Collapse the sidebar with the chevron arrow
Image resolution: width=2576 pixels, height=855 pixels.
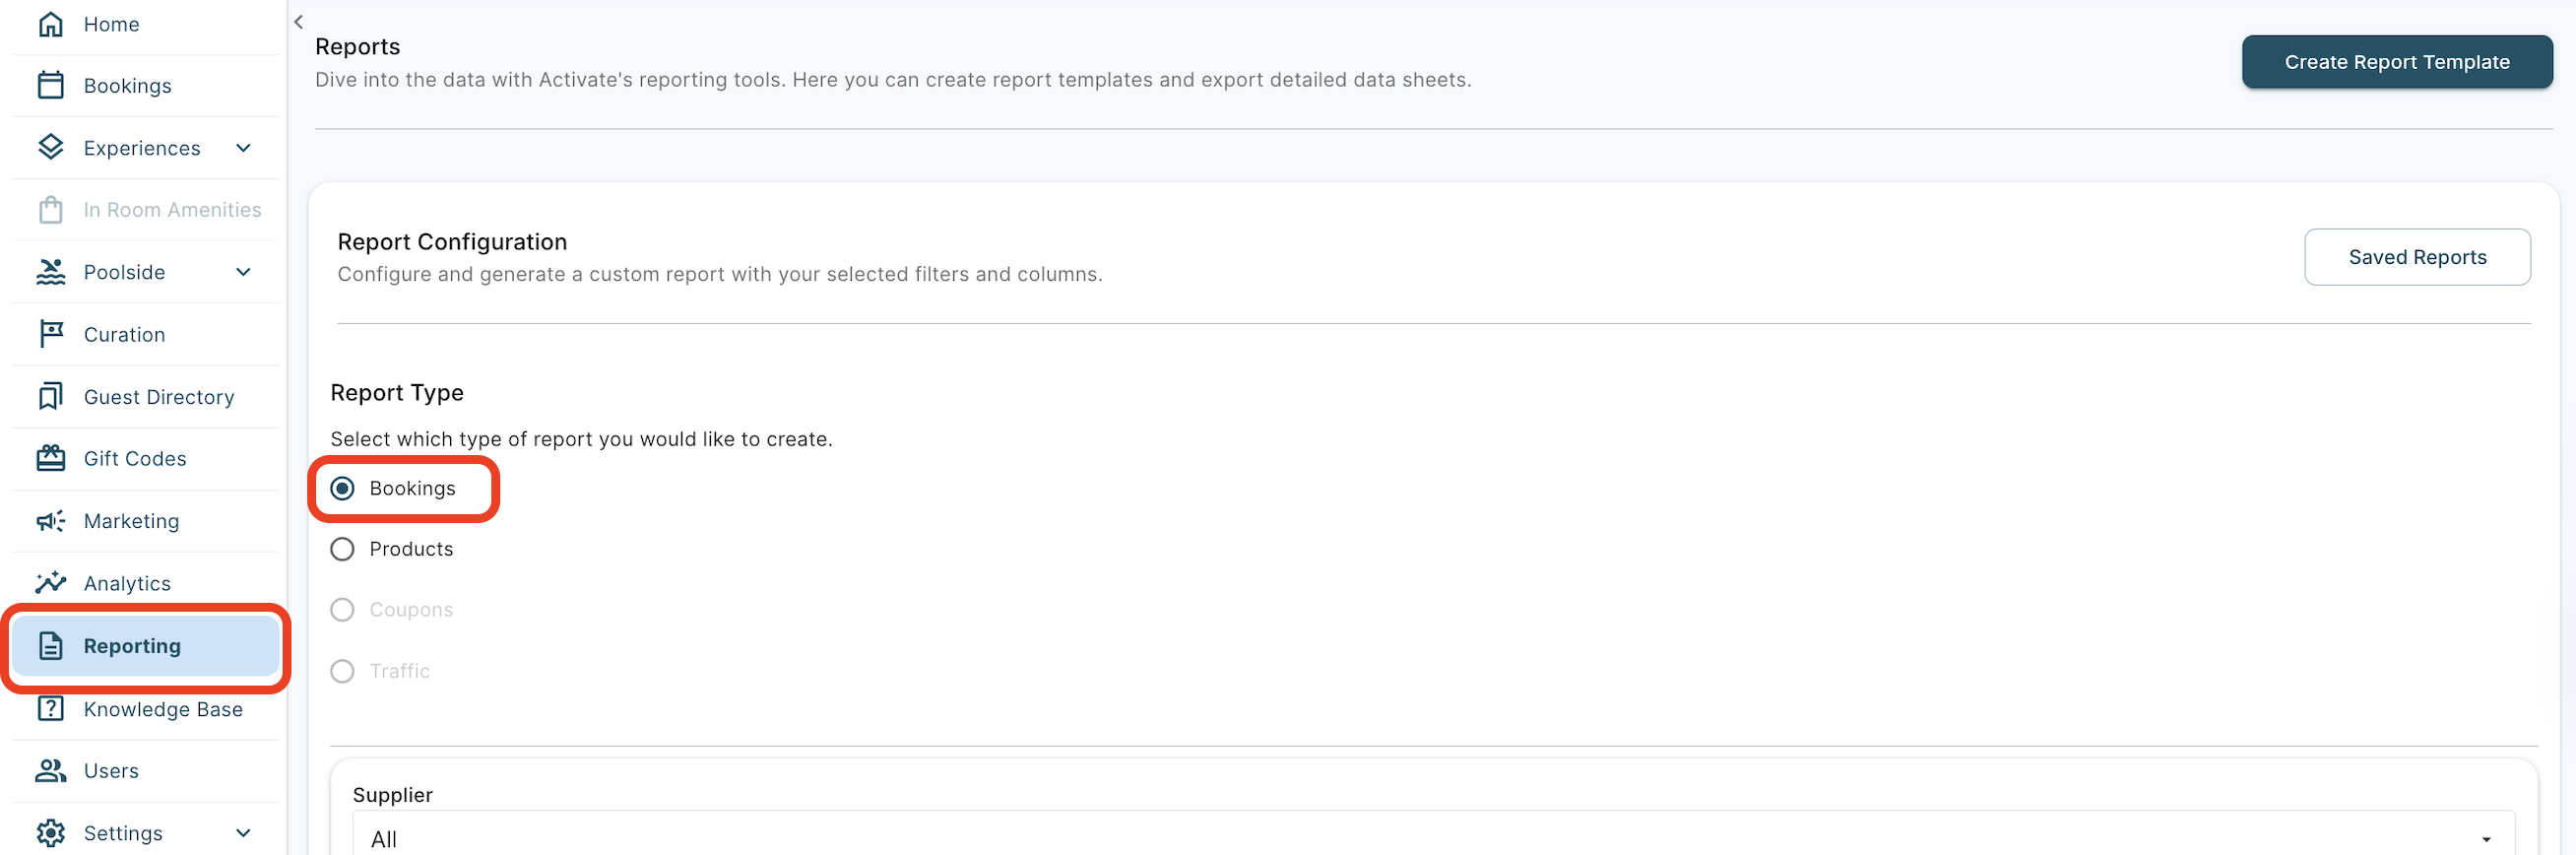[298, 22]
